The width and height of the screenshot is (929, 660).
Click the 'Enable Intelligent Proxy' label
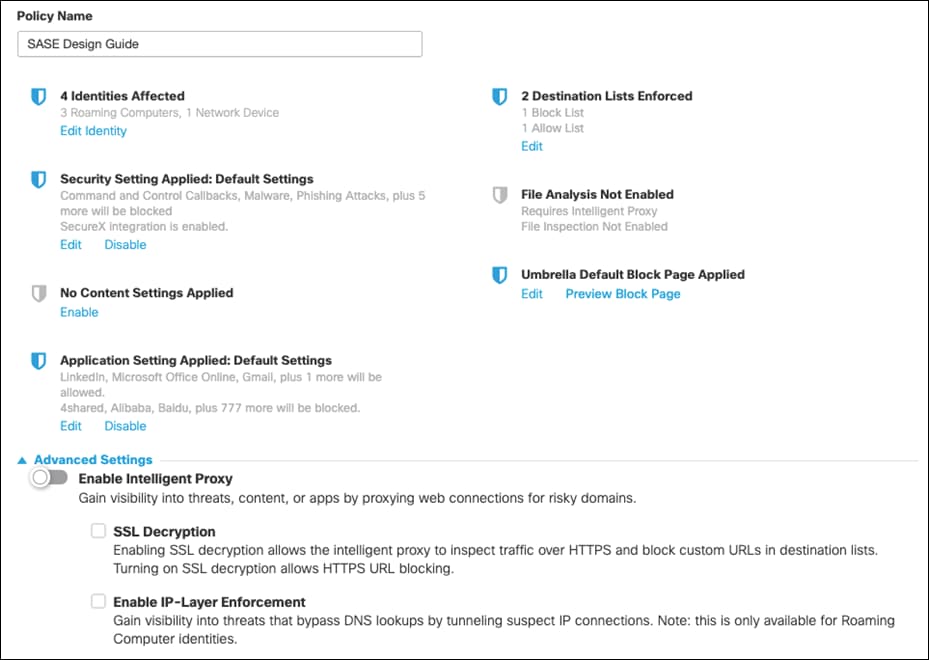click(155, 479)
